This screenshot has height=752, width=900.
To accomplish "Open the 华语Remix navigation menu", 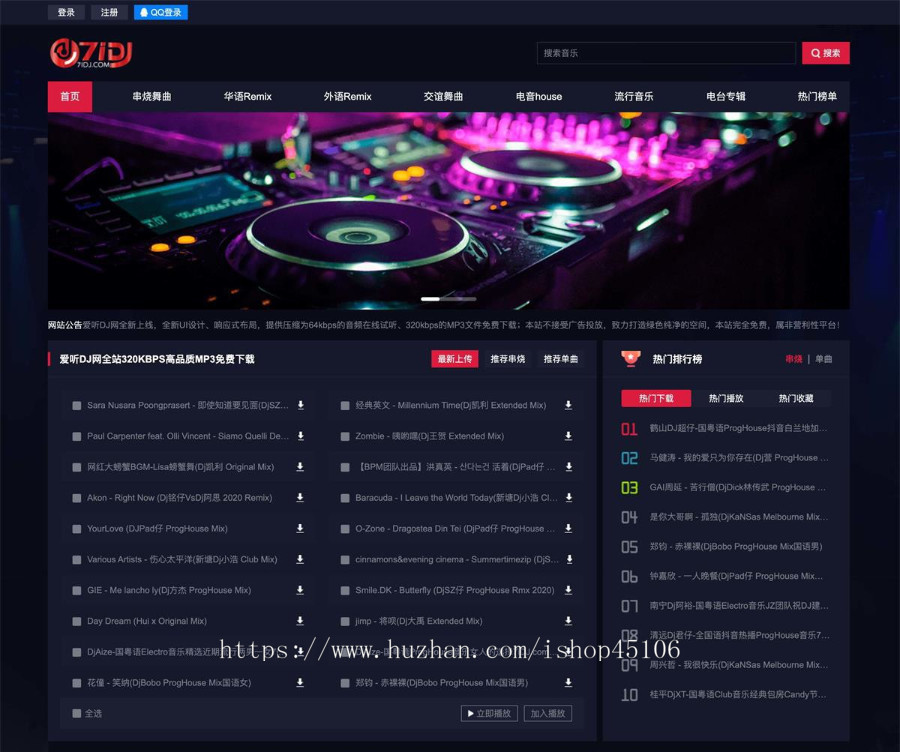I will click(x=247, y=97).
